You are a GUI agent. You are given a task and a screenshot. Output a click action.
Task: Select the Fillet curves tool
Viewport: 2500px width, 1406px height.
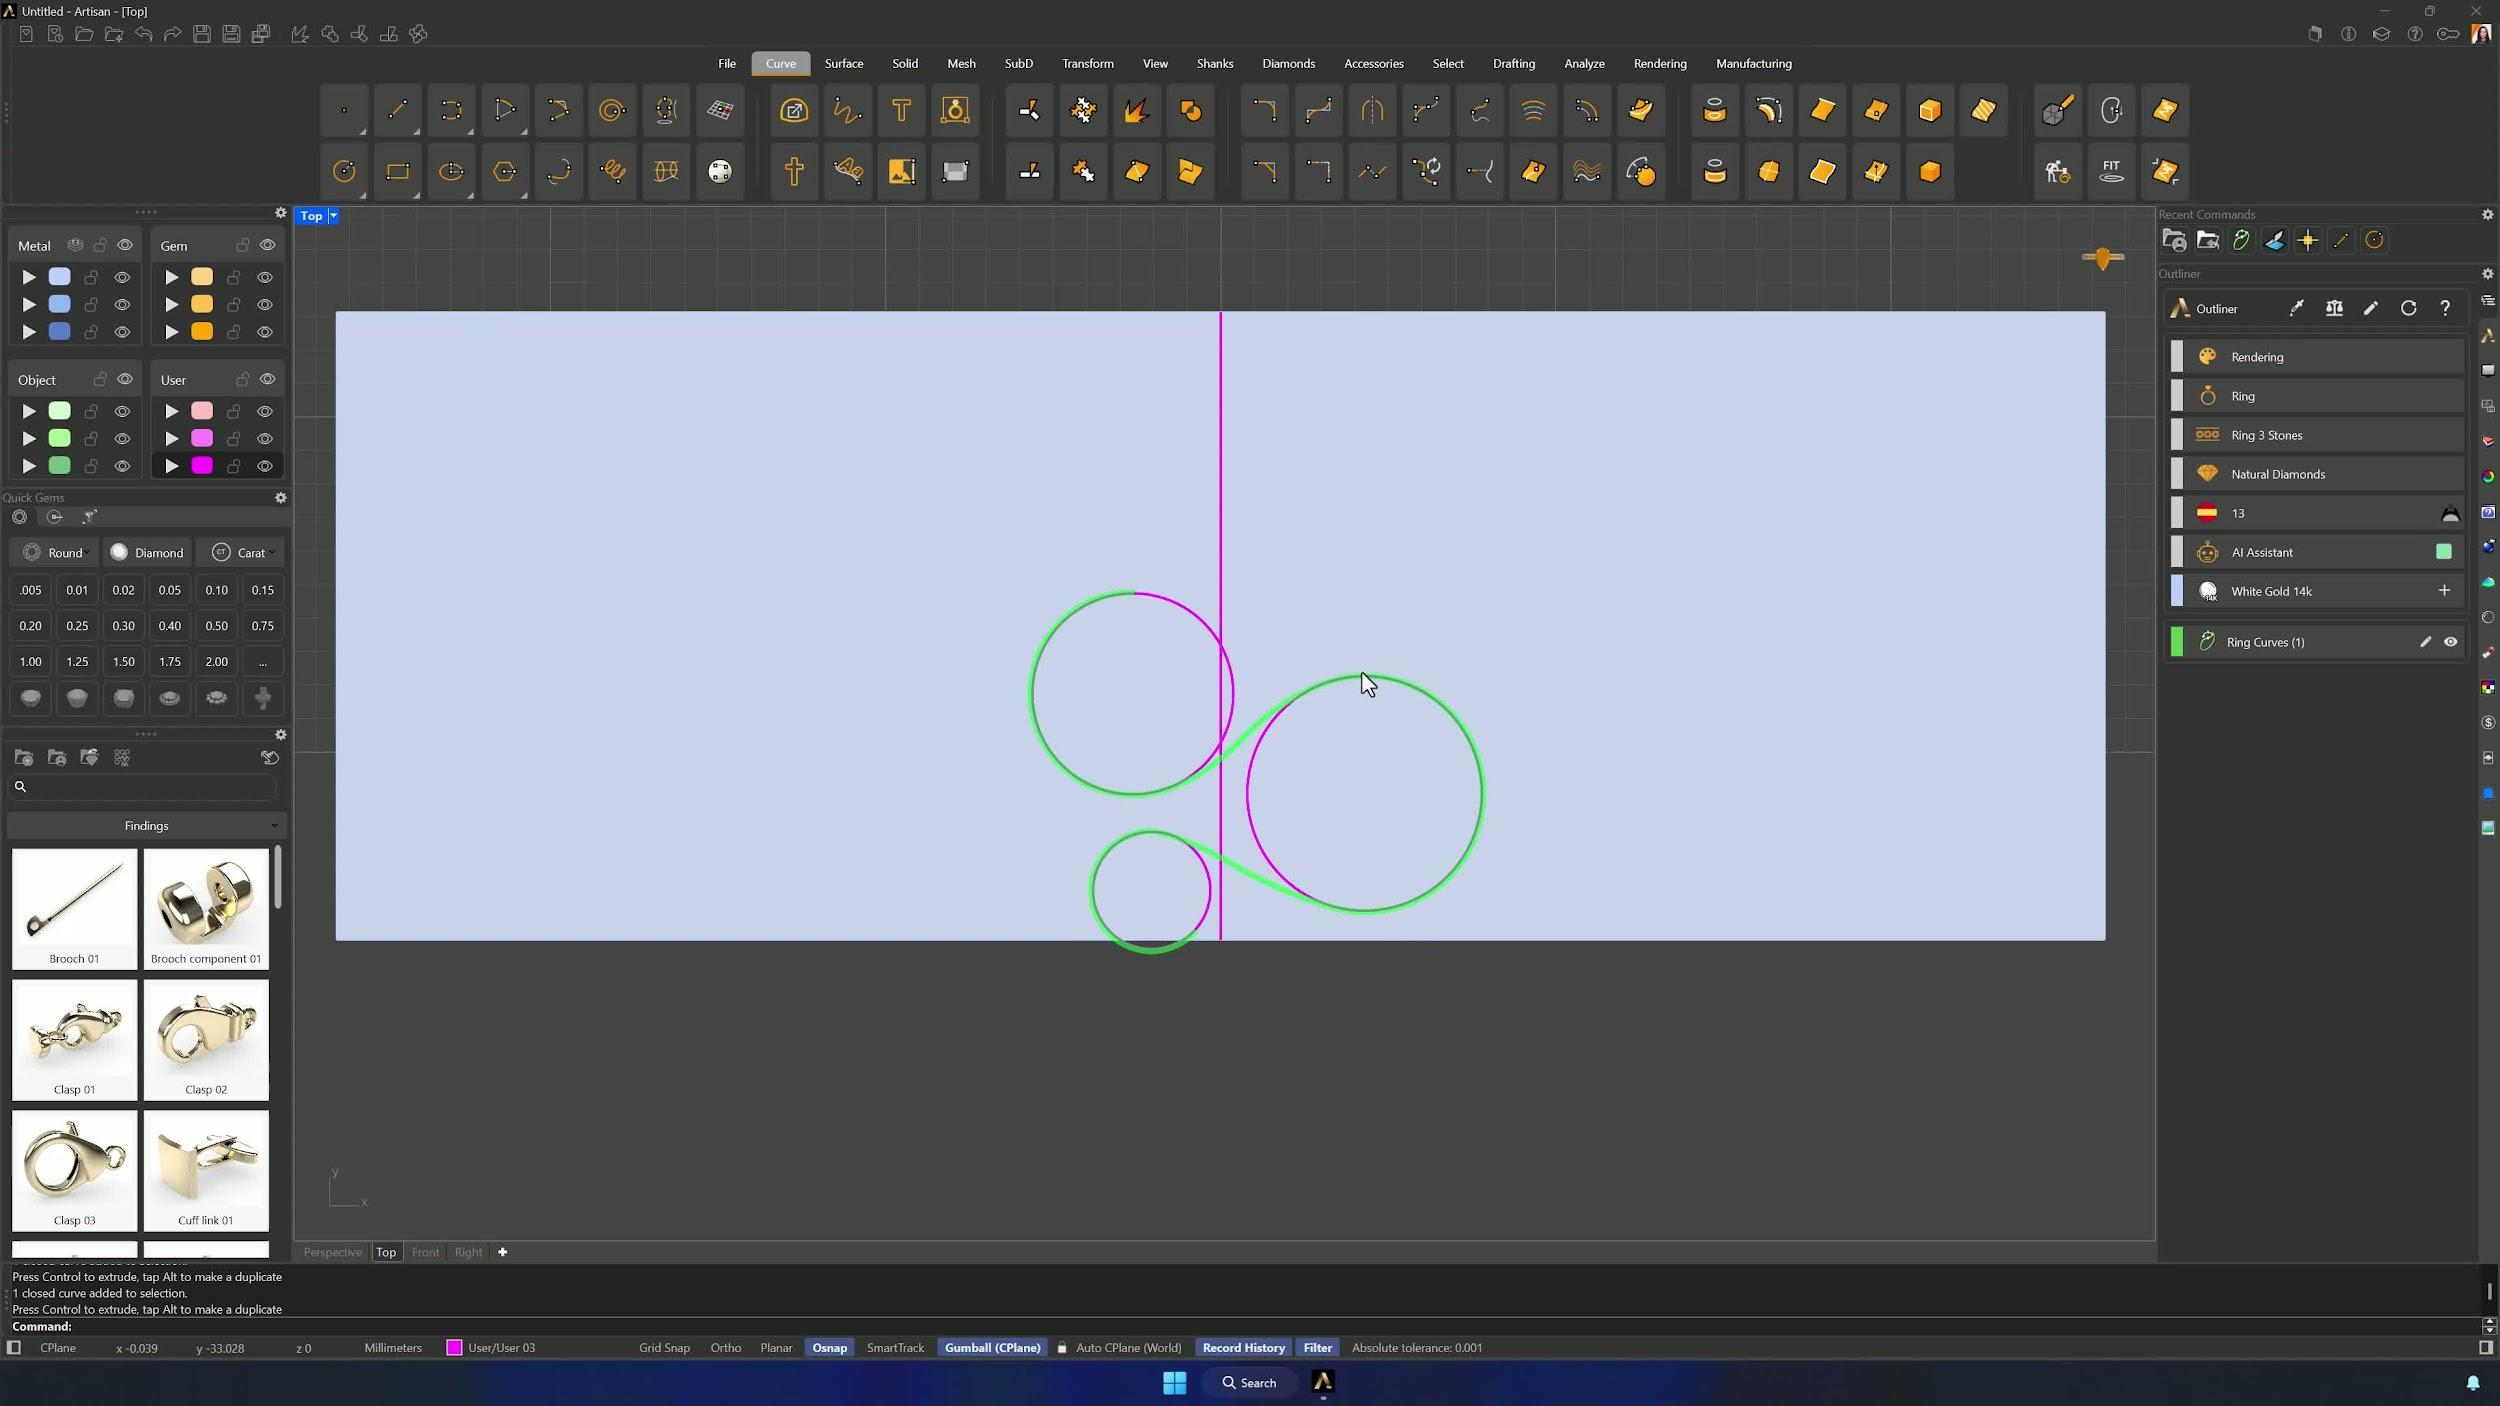pos(1264,110)
